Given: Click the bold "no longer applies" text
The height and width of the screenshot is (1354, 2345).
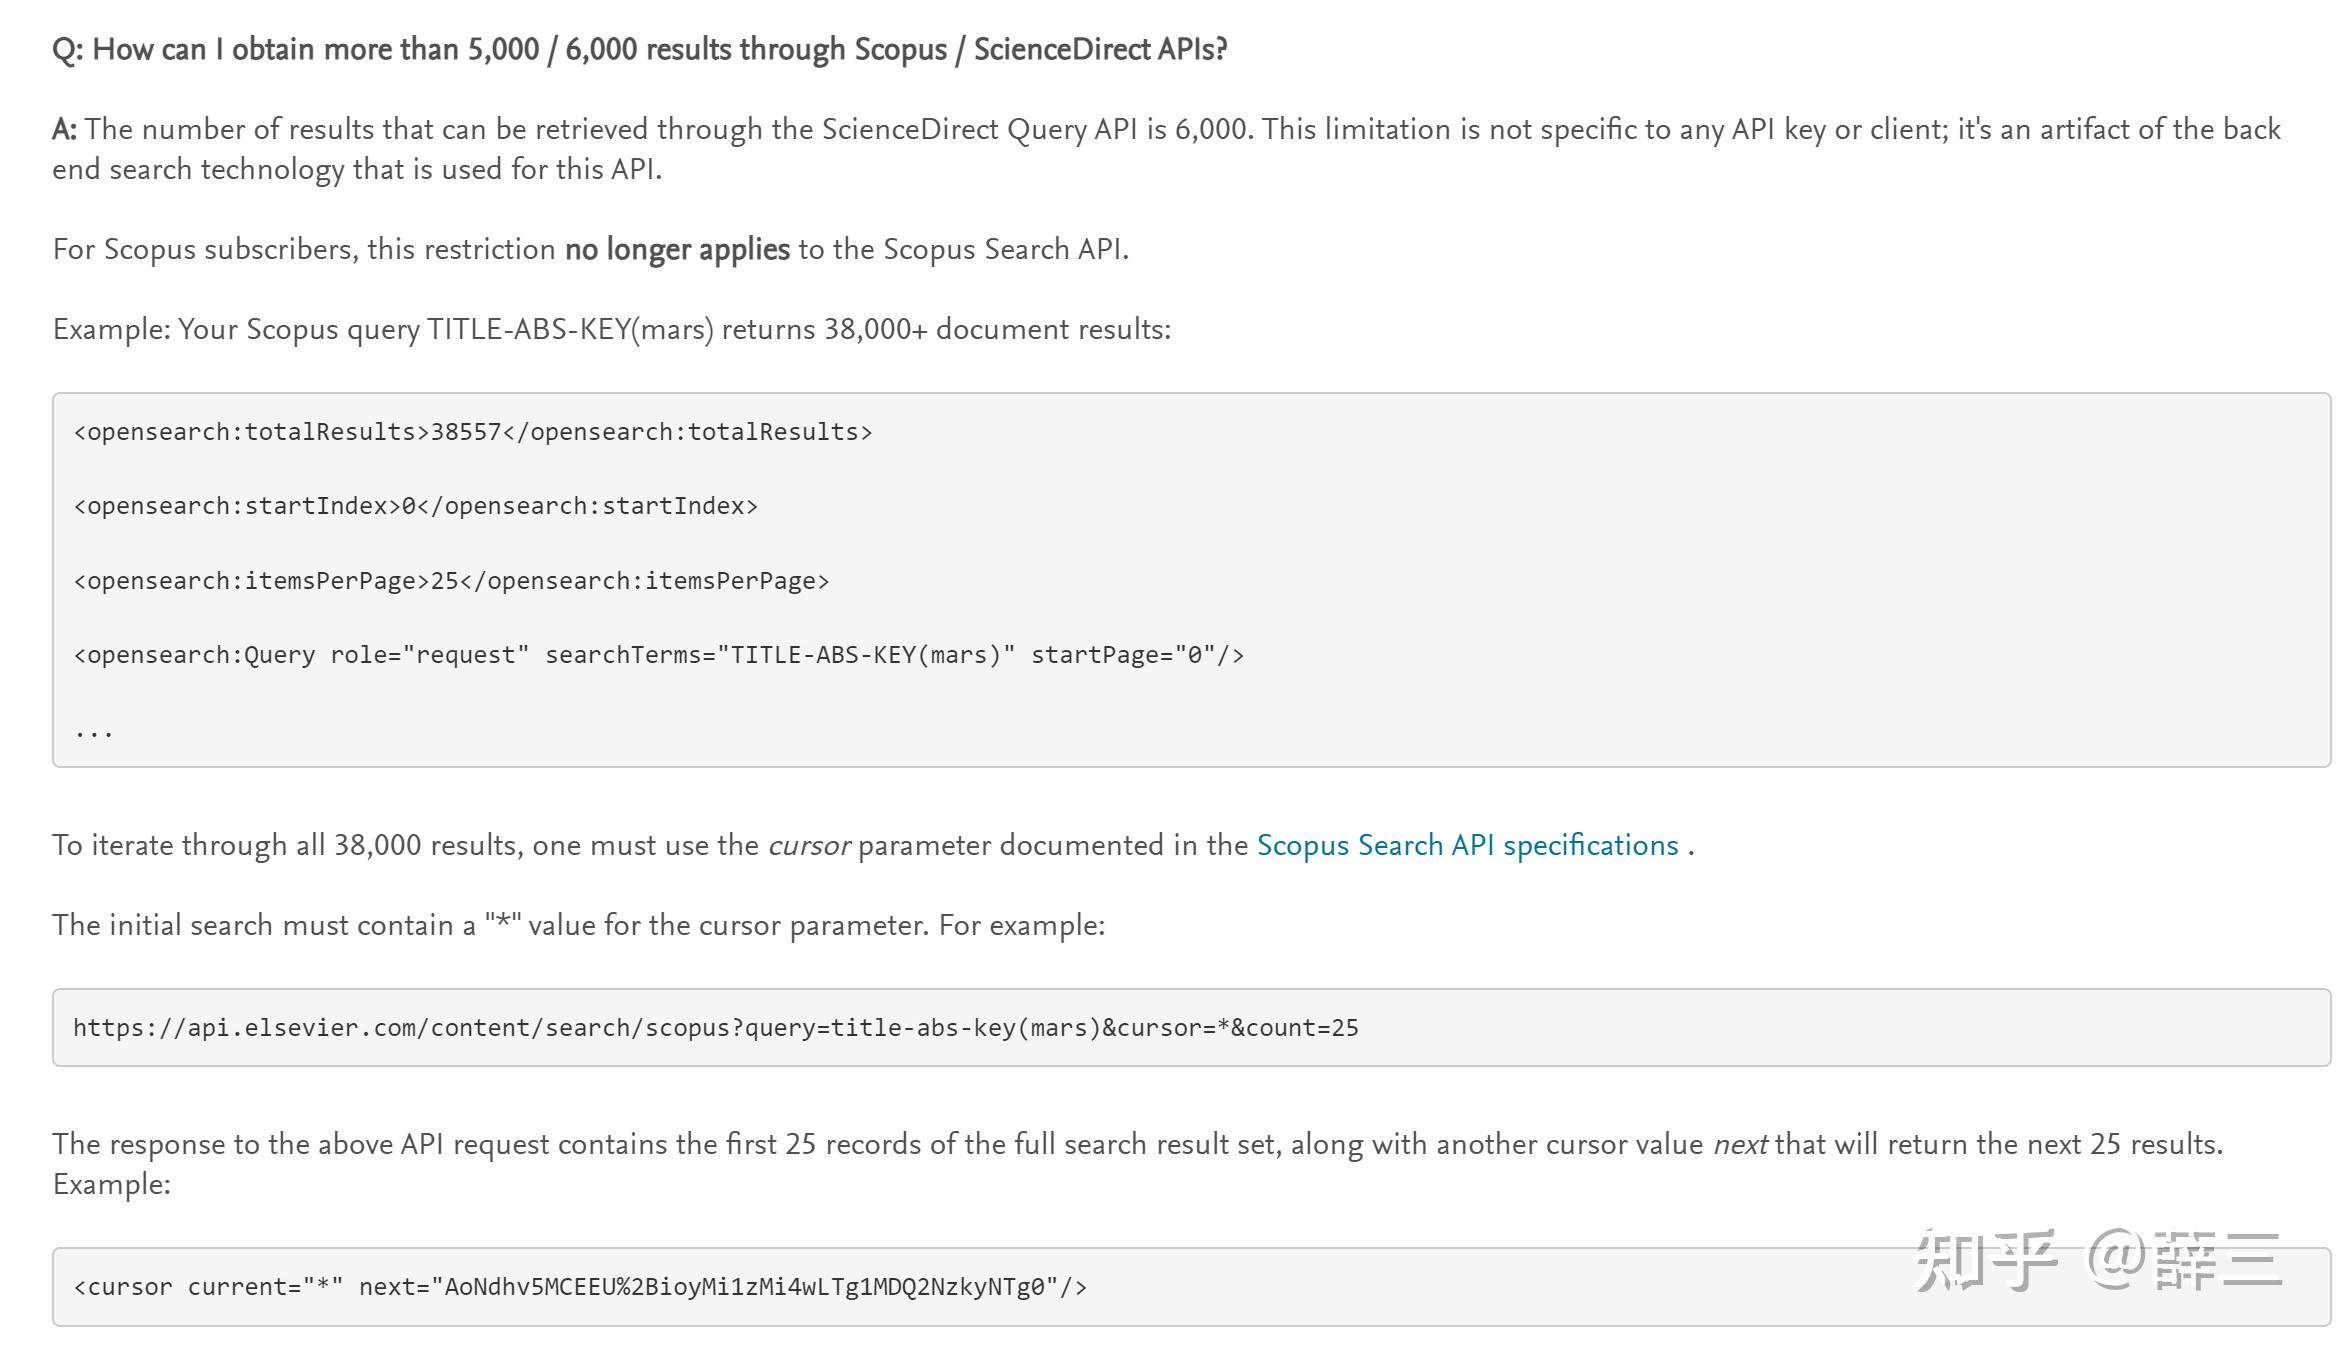Looking at the screenshot, I should 677,250.
